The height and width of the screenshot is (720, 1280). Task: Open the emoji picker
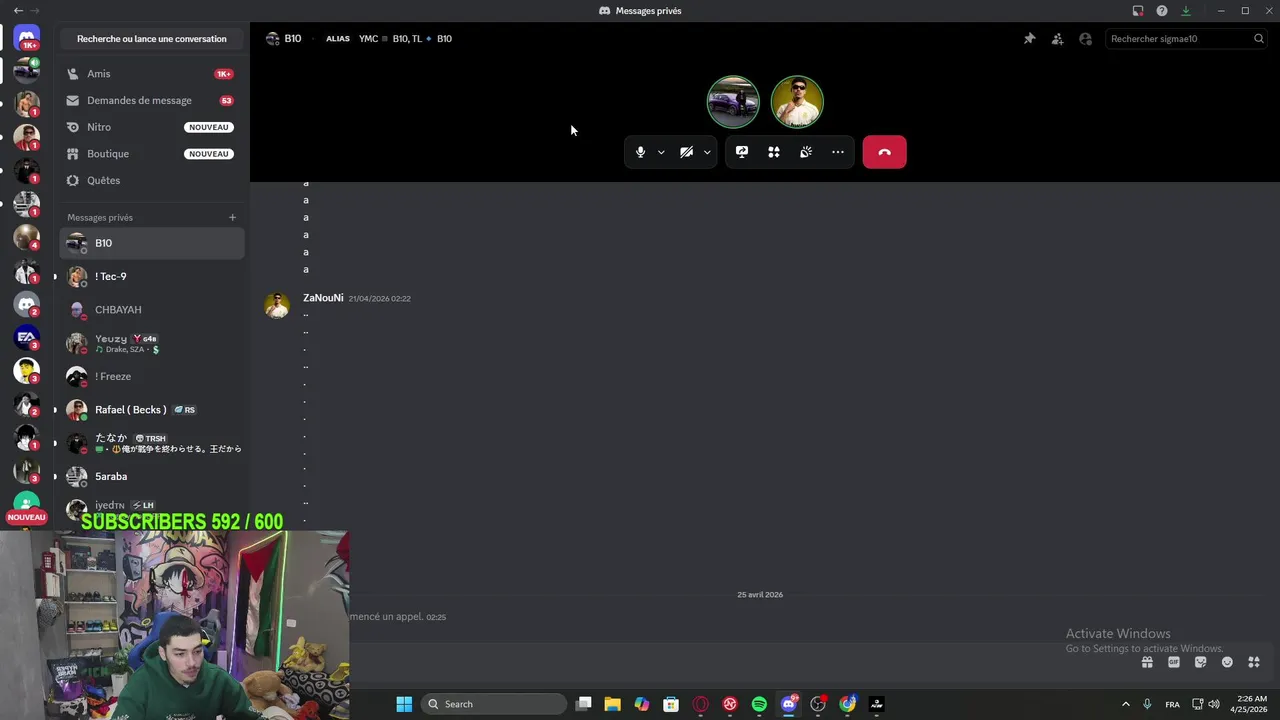[x=1227, y=662]
